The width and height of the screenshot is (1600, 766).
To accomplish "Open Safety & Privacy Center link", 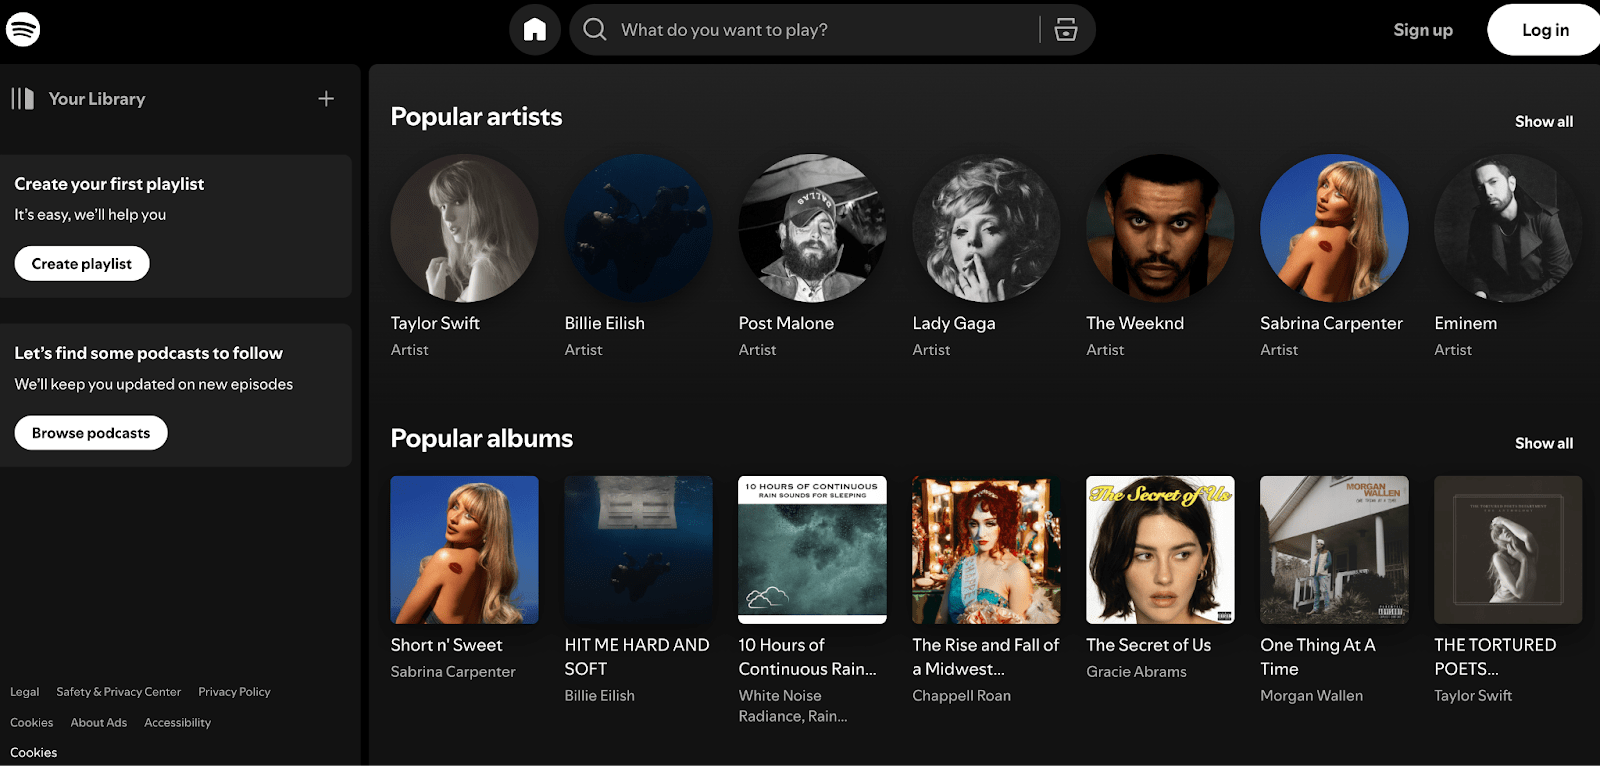I will click(118, 692).
